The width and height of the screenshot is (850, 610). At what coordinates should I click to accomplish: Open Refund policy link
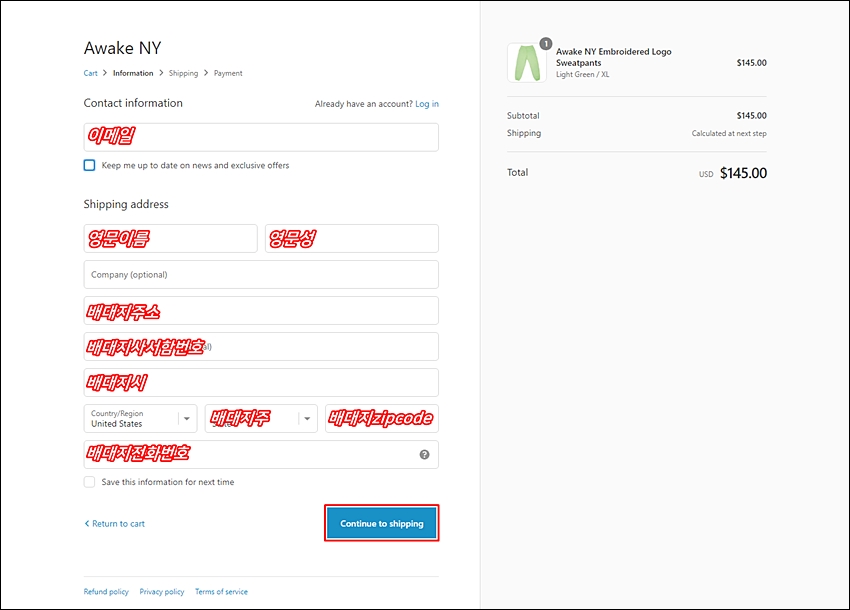click(x=106, y=592)
